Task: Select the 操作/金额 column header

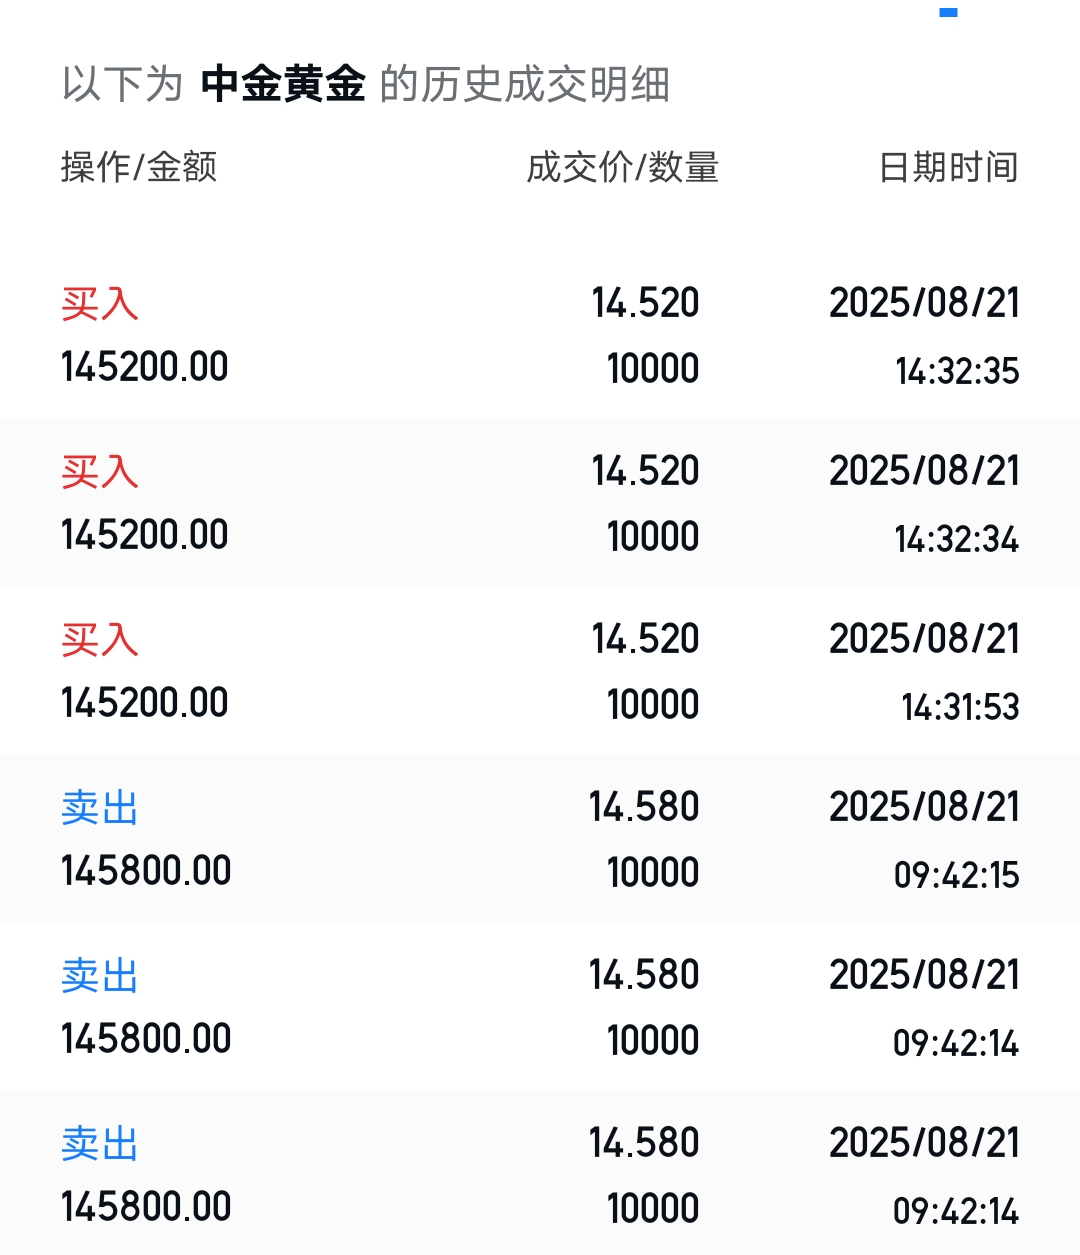Action: [x=139, y=167]
